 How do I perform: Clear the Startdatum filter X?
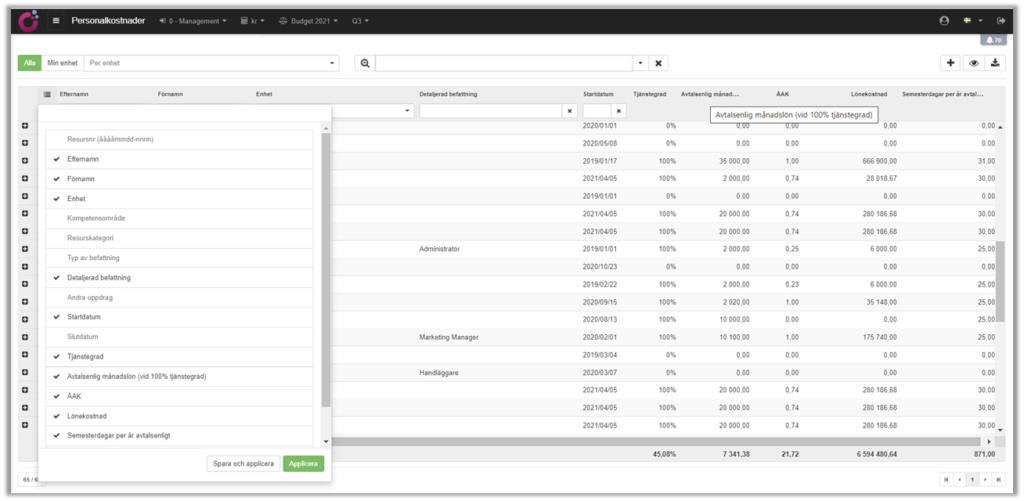coord(619,111)
